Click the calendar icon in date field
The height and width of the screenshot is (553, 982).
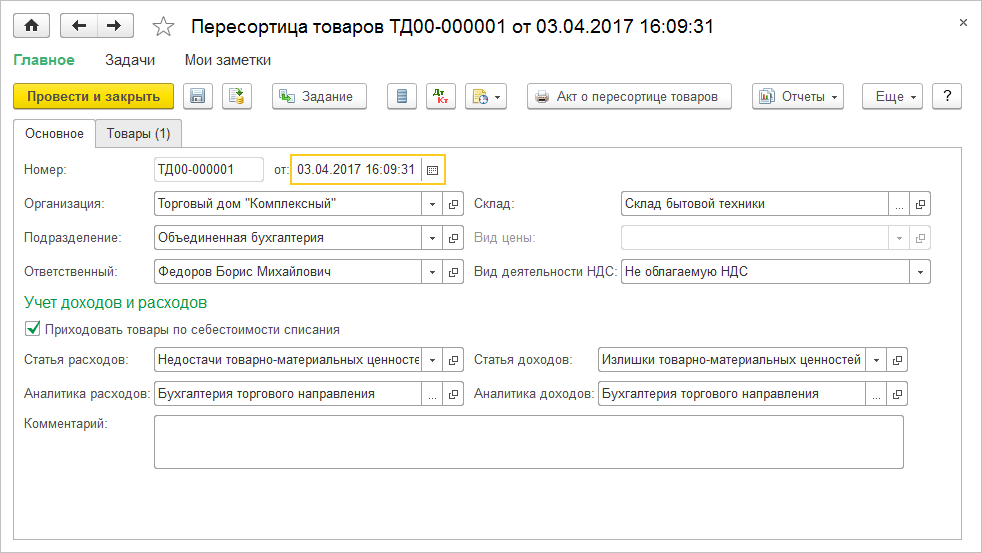(x=432, y=170)
